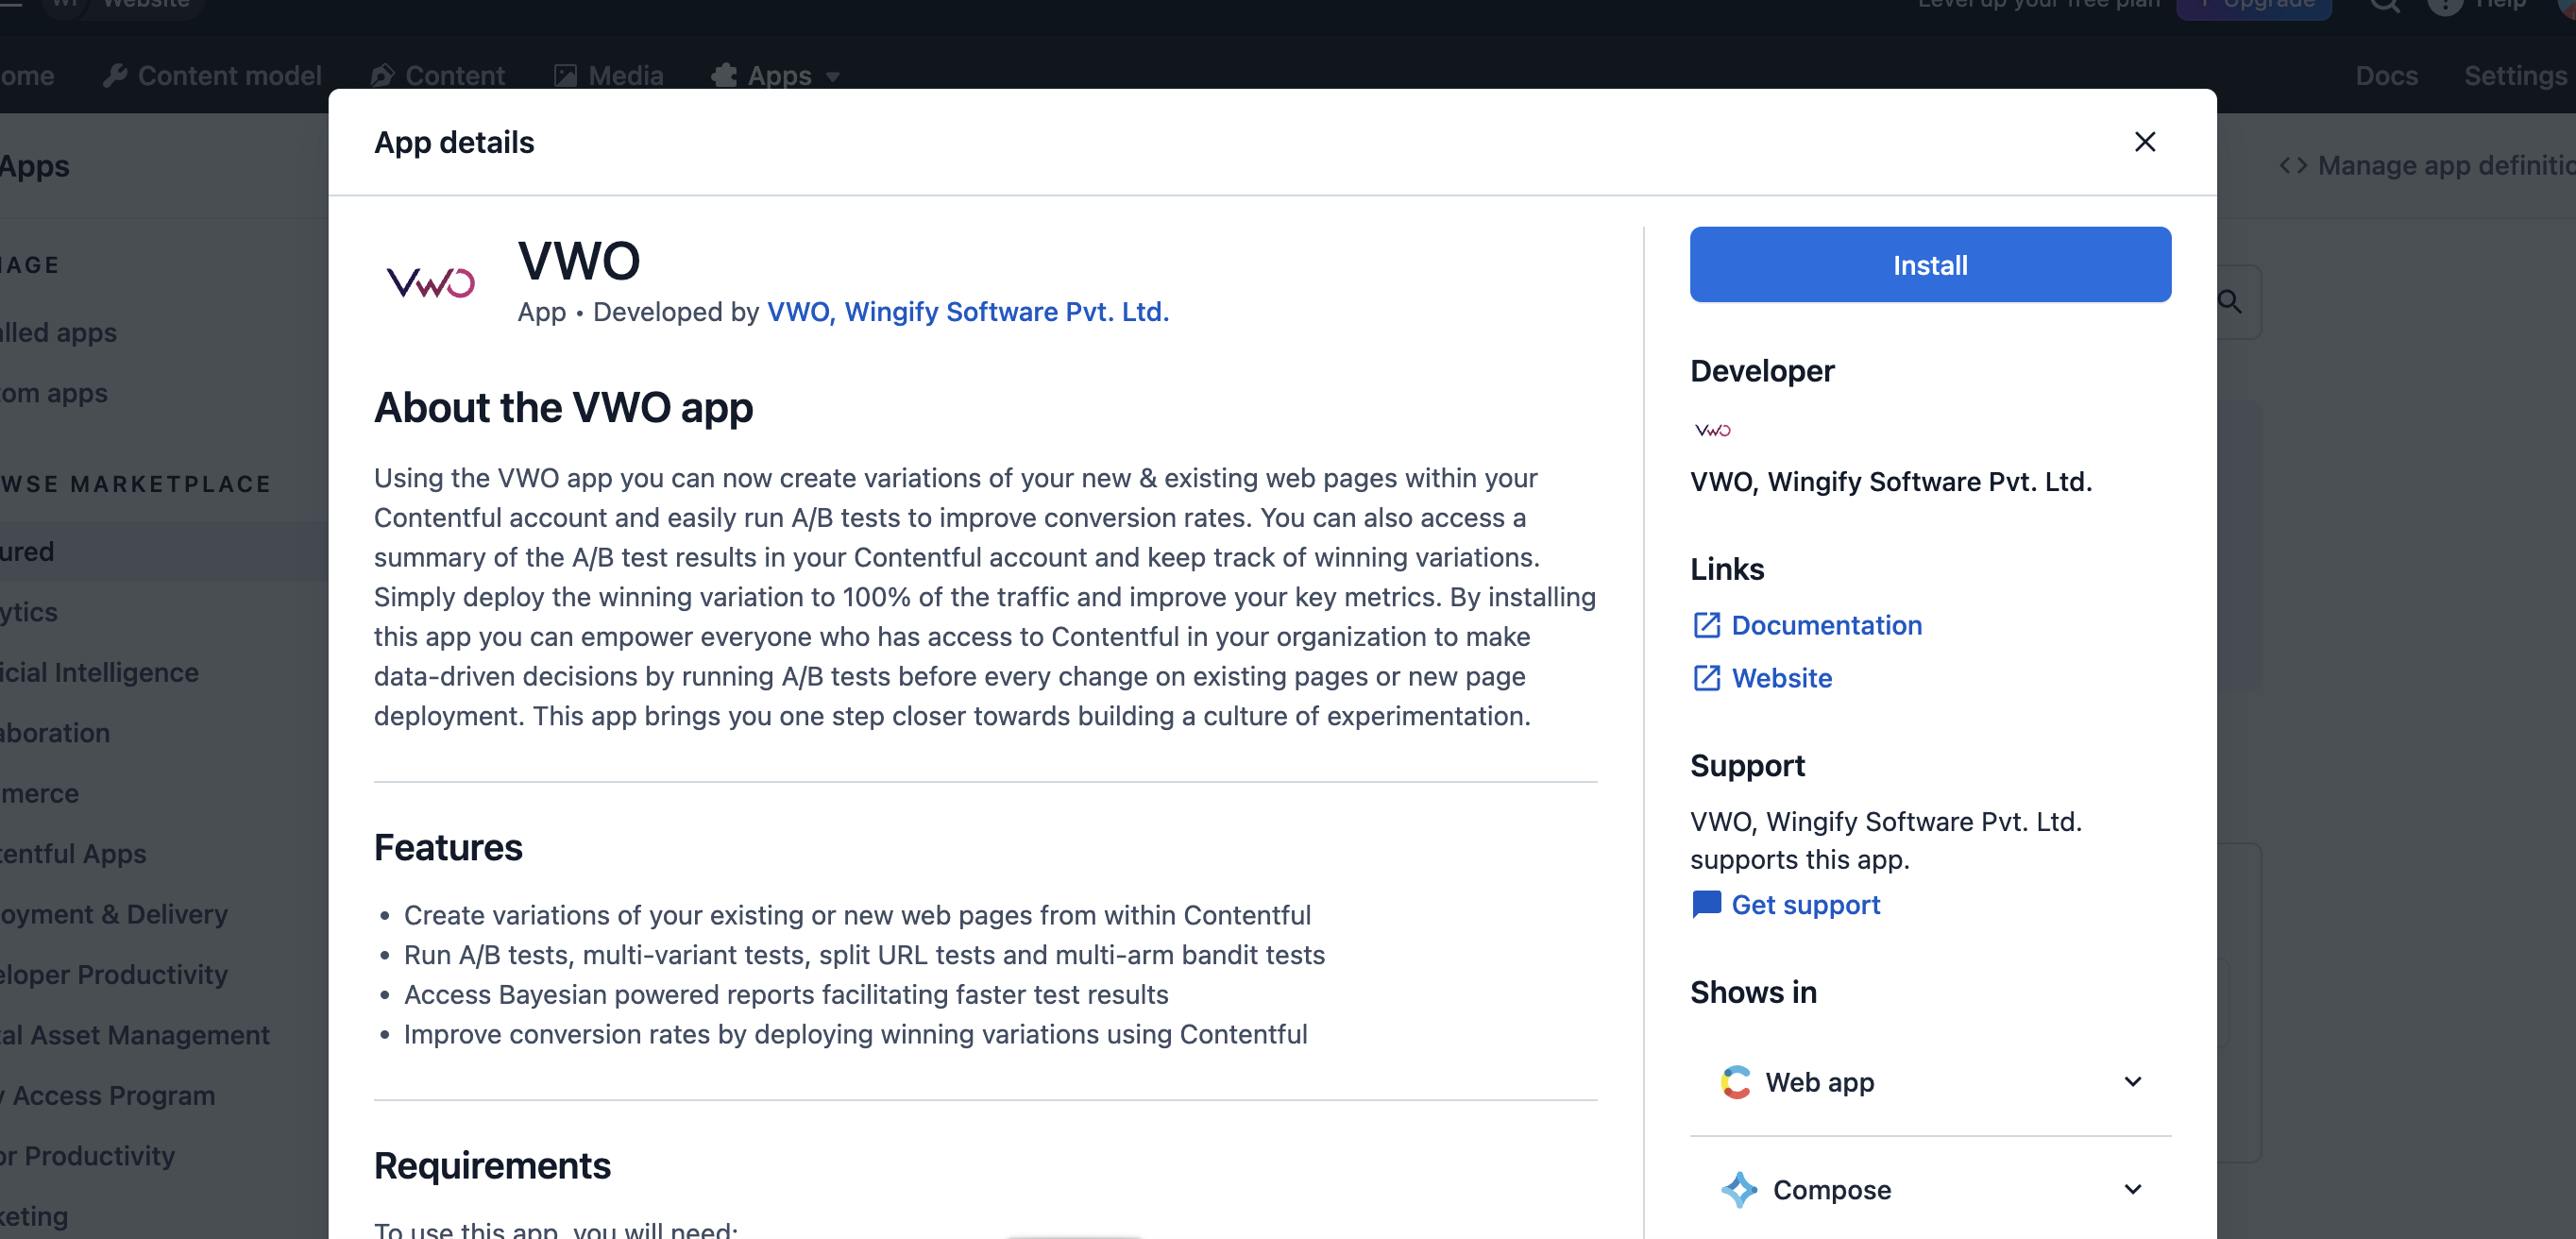The height and width of the screenshot is (1239, 2576).
Task: Install the VWO app
Action: tap(1929, 264)
